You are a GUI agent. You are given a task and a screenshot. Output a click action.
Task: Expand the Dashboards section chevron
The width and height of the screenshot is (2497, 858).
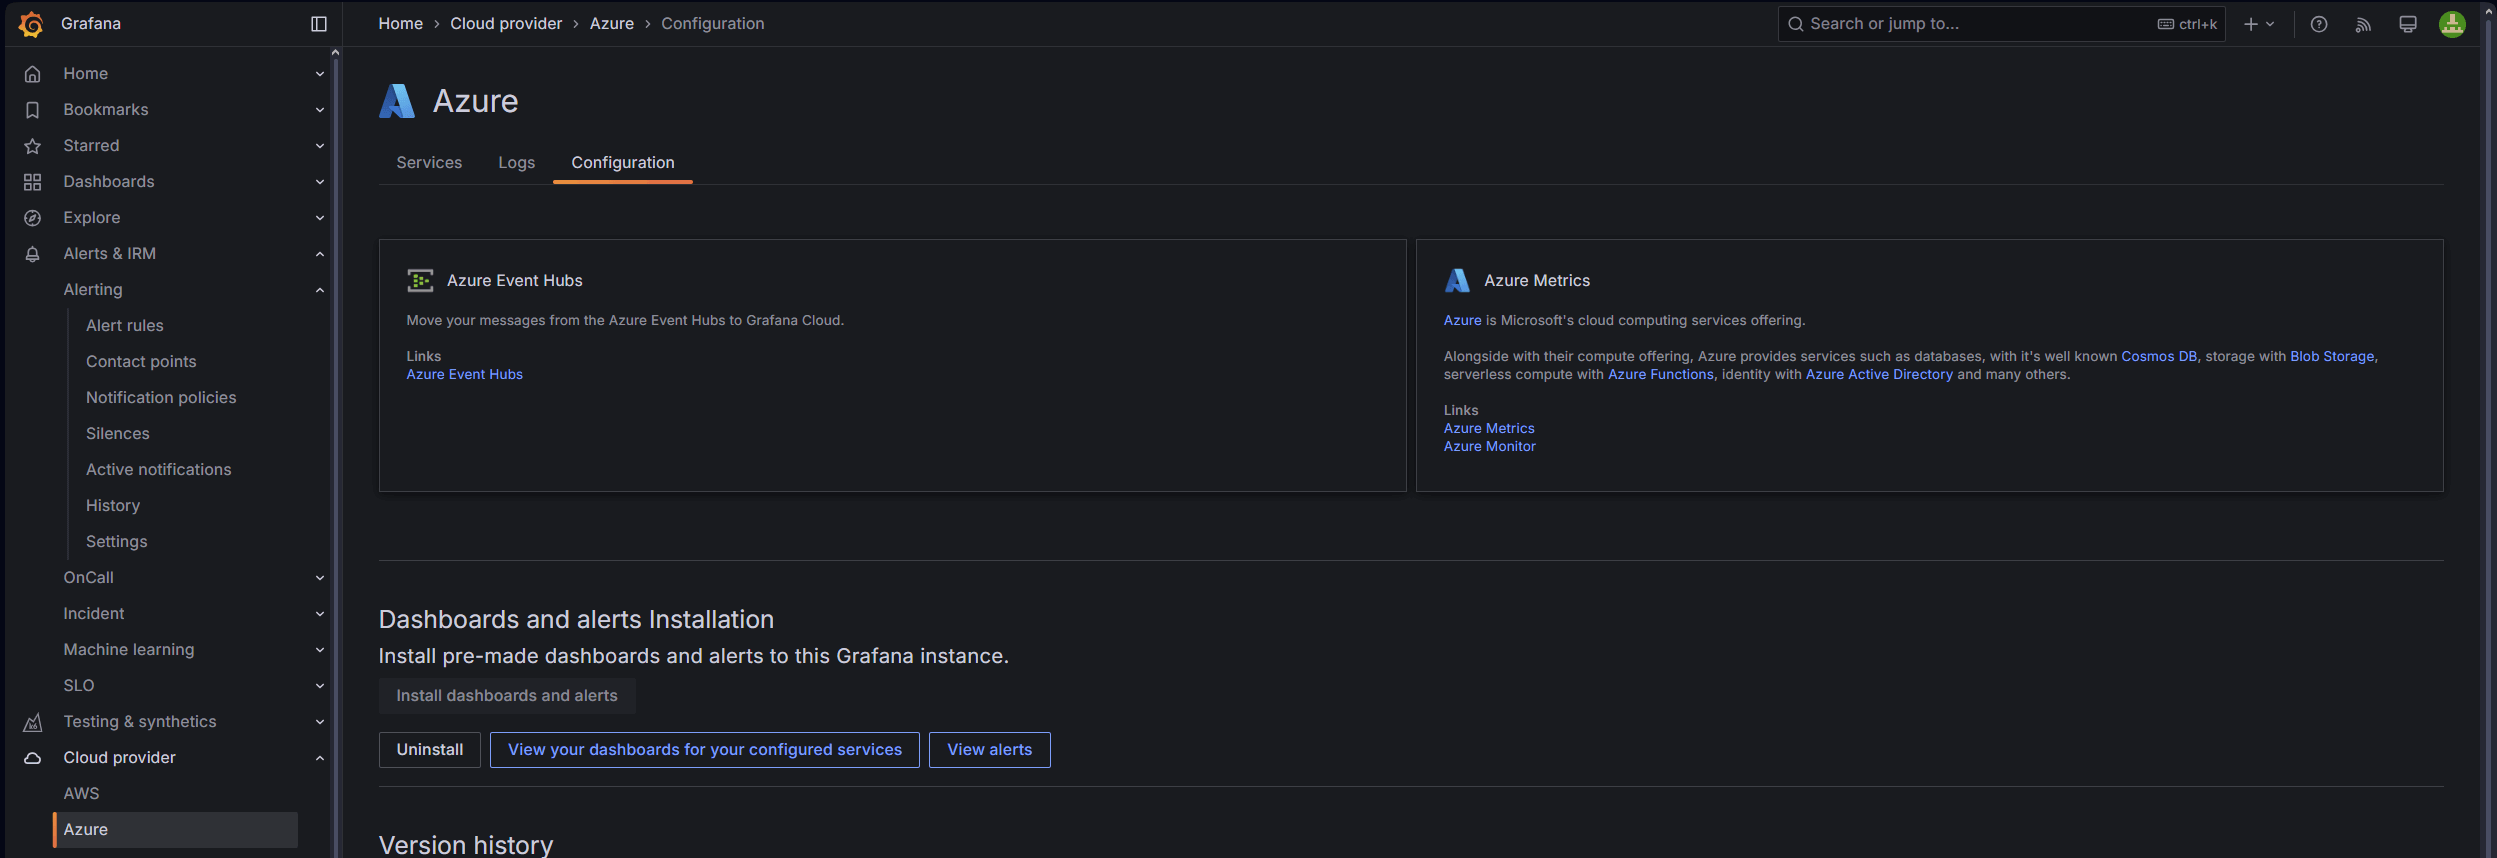320,182
